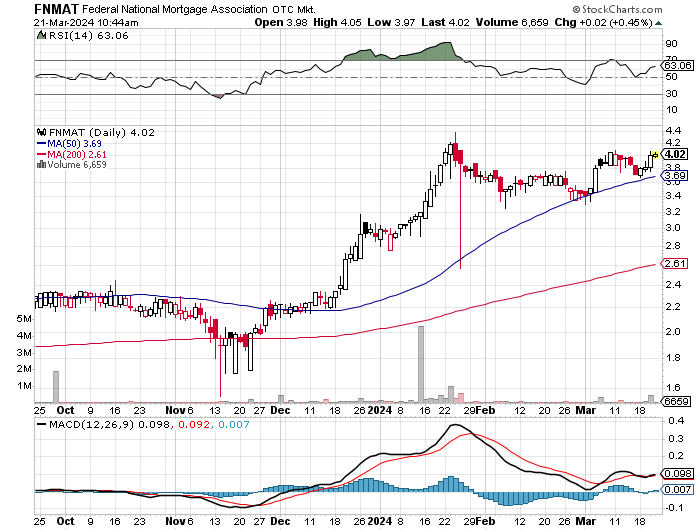Click the Open 3.98 value
Screen dimensions: 700x530
(x=281, y=22)
